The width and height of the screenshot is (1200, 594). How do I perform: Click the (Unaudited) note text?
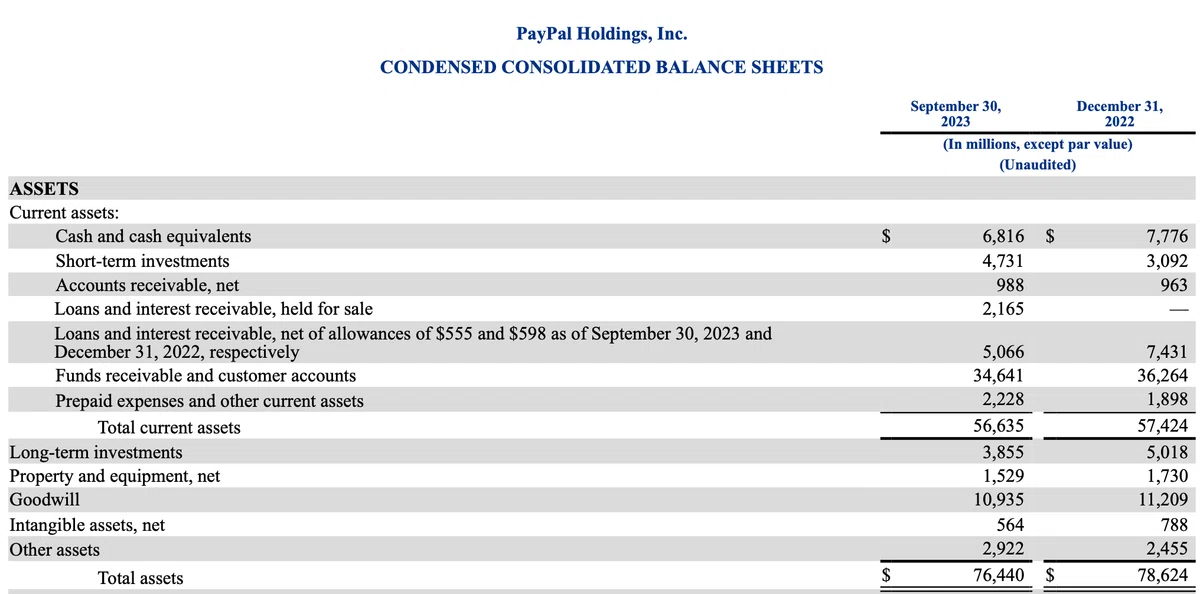(x=1037, y=165)
